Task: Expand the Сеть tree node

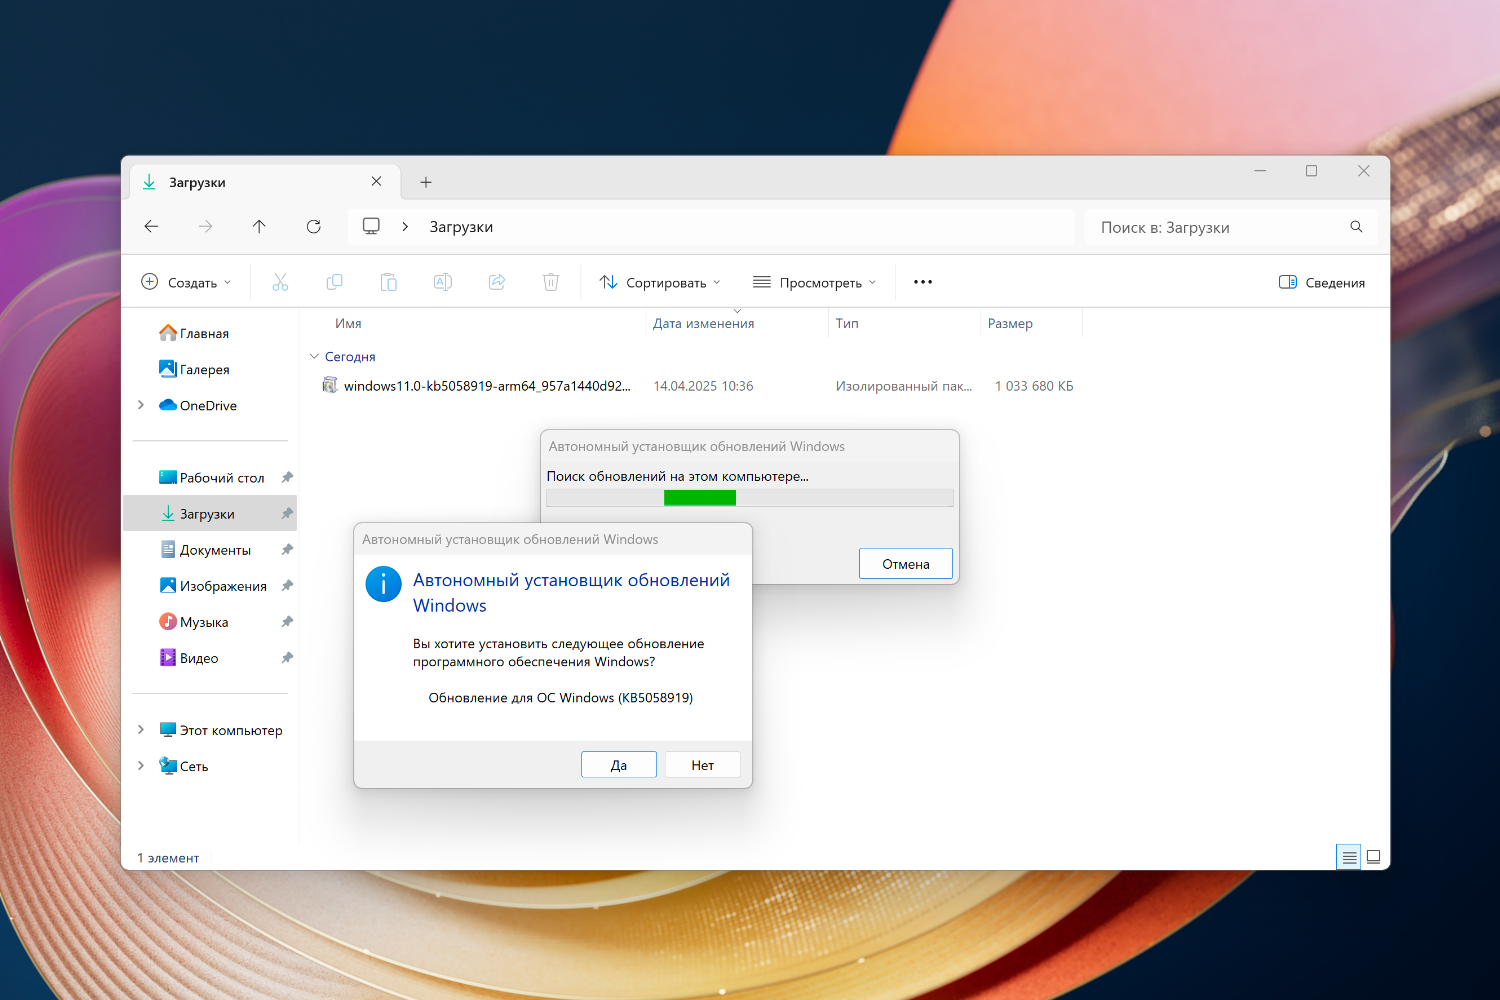Action: (141, 766)
